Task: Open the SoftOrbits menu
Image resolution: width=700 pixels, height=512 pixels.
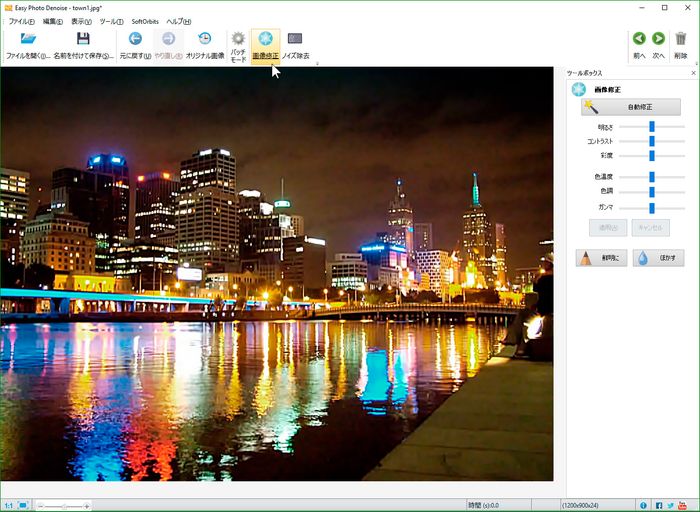Action: 145,21
